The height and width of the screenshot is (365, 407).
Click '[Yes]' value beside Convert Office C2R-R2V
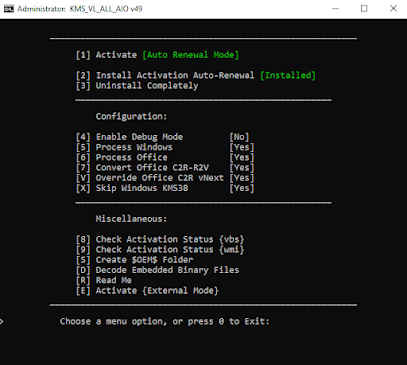click(x=242, y=168)
